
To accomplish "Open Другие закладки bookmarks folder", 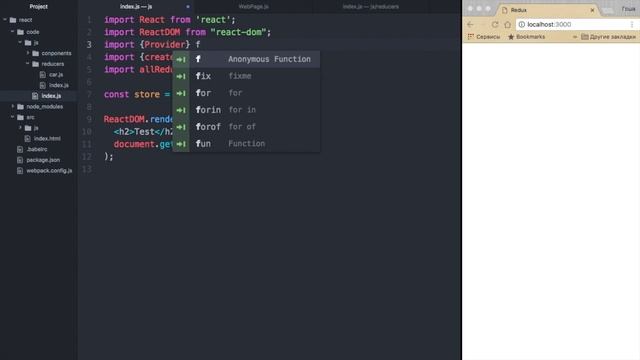I will pos(609,37).
